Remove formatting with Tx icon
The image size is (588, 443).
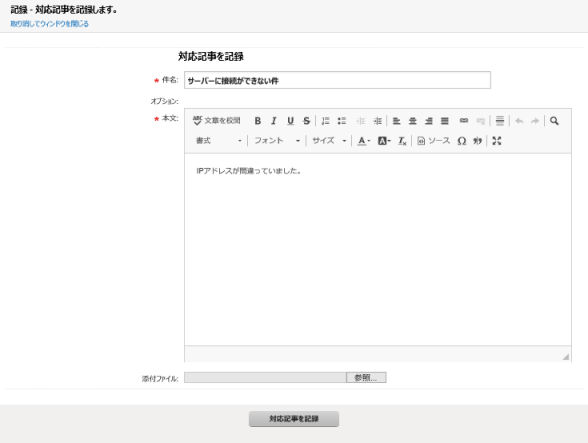[x=402, y=141]
